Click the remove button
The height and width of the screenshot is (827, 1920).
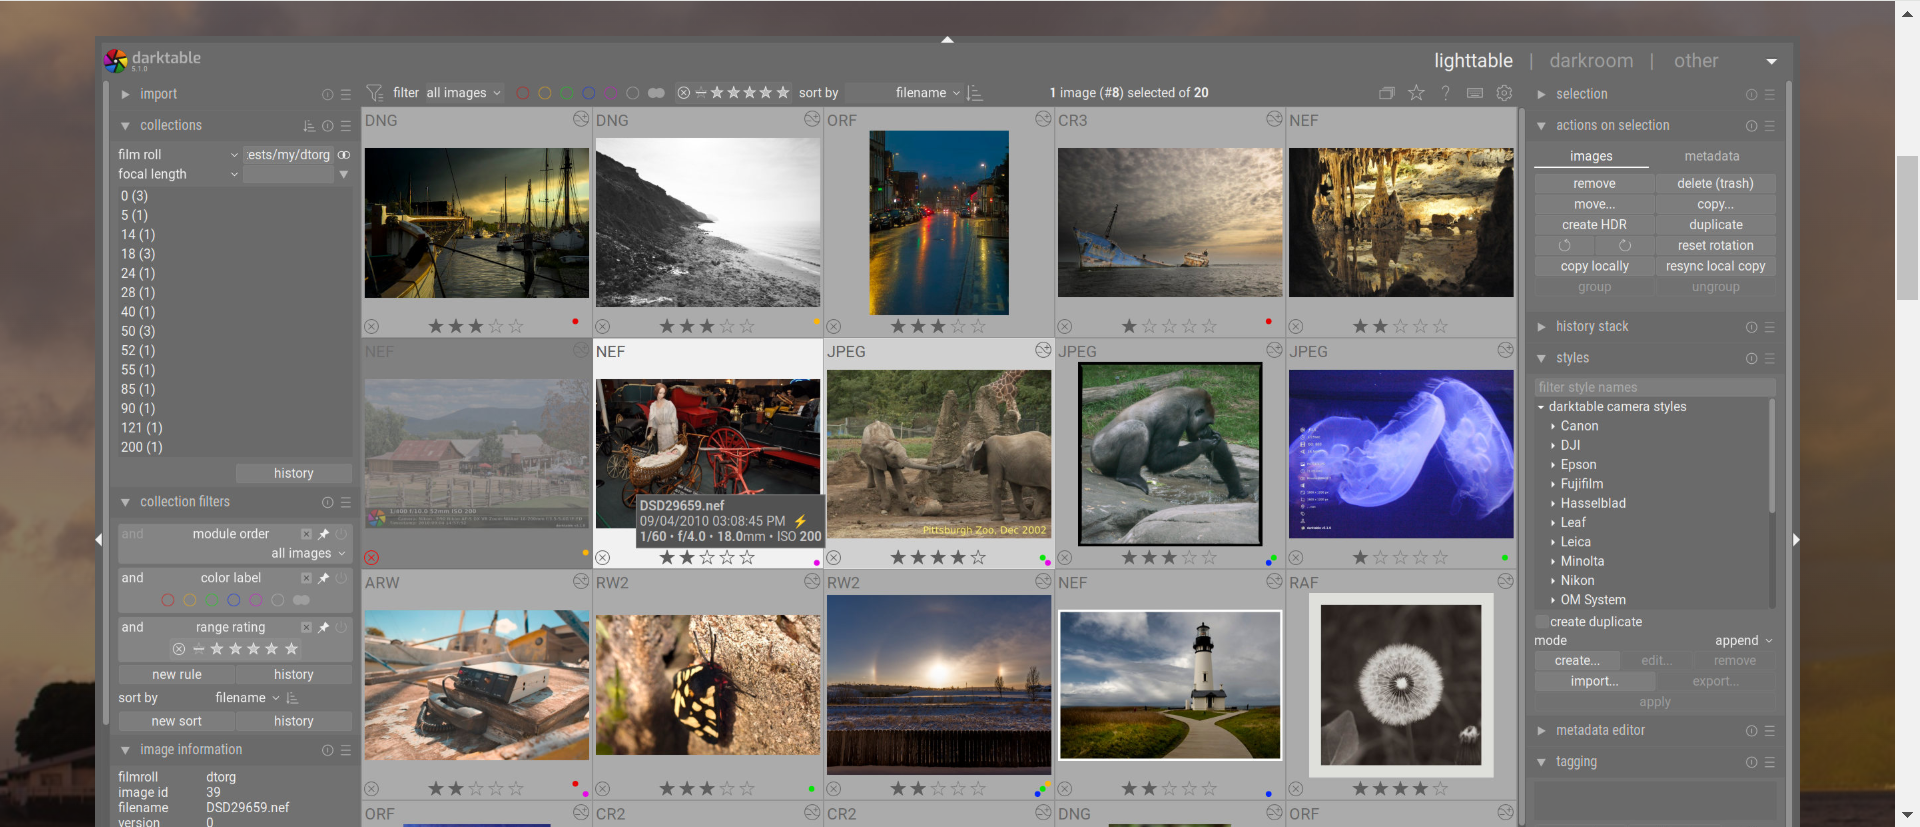point(1594,183)
